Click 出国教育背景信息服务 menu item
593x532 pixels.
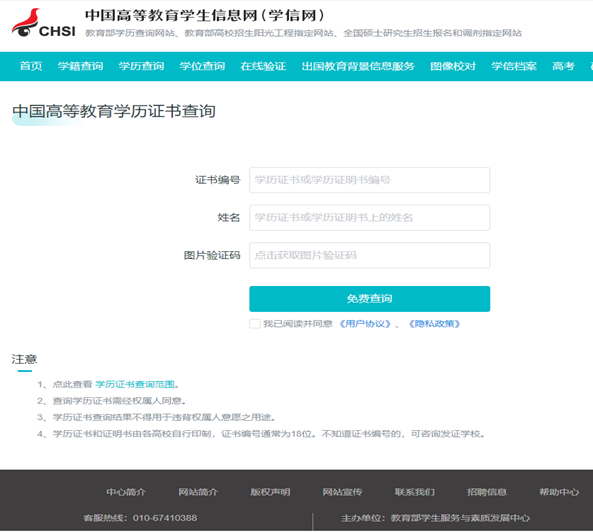358,66
